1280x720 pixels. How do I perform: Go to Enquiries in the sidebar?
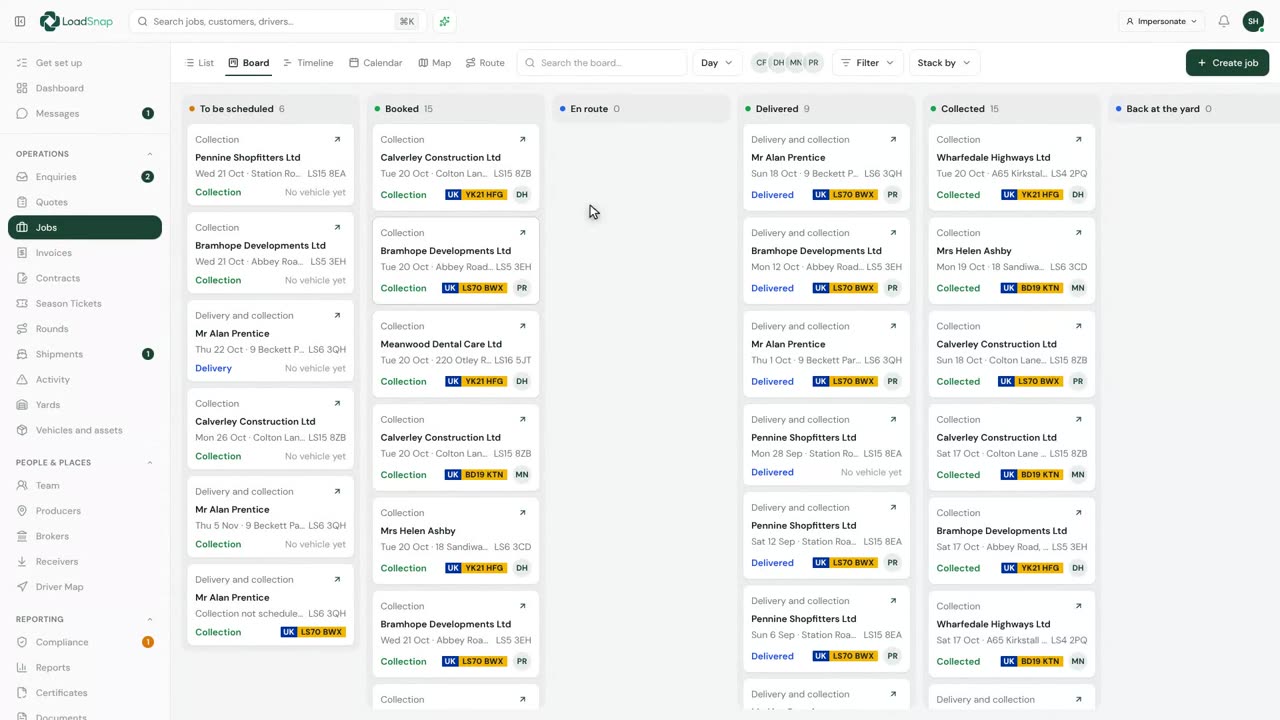pyautogui.click(x=85, y=177)
